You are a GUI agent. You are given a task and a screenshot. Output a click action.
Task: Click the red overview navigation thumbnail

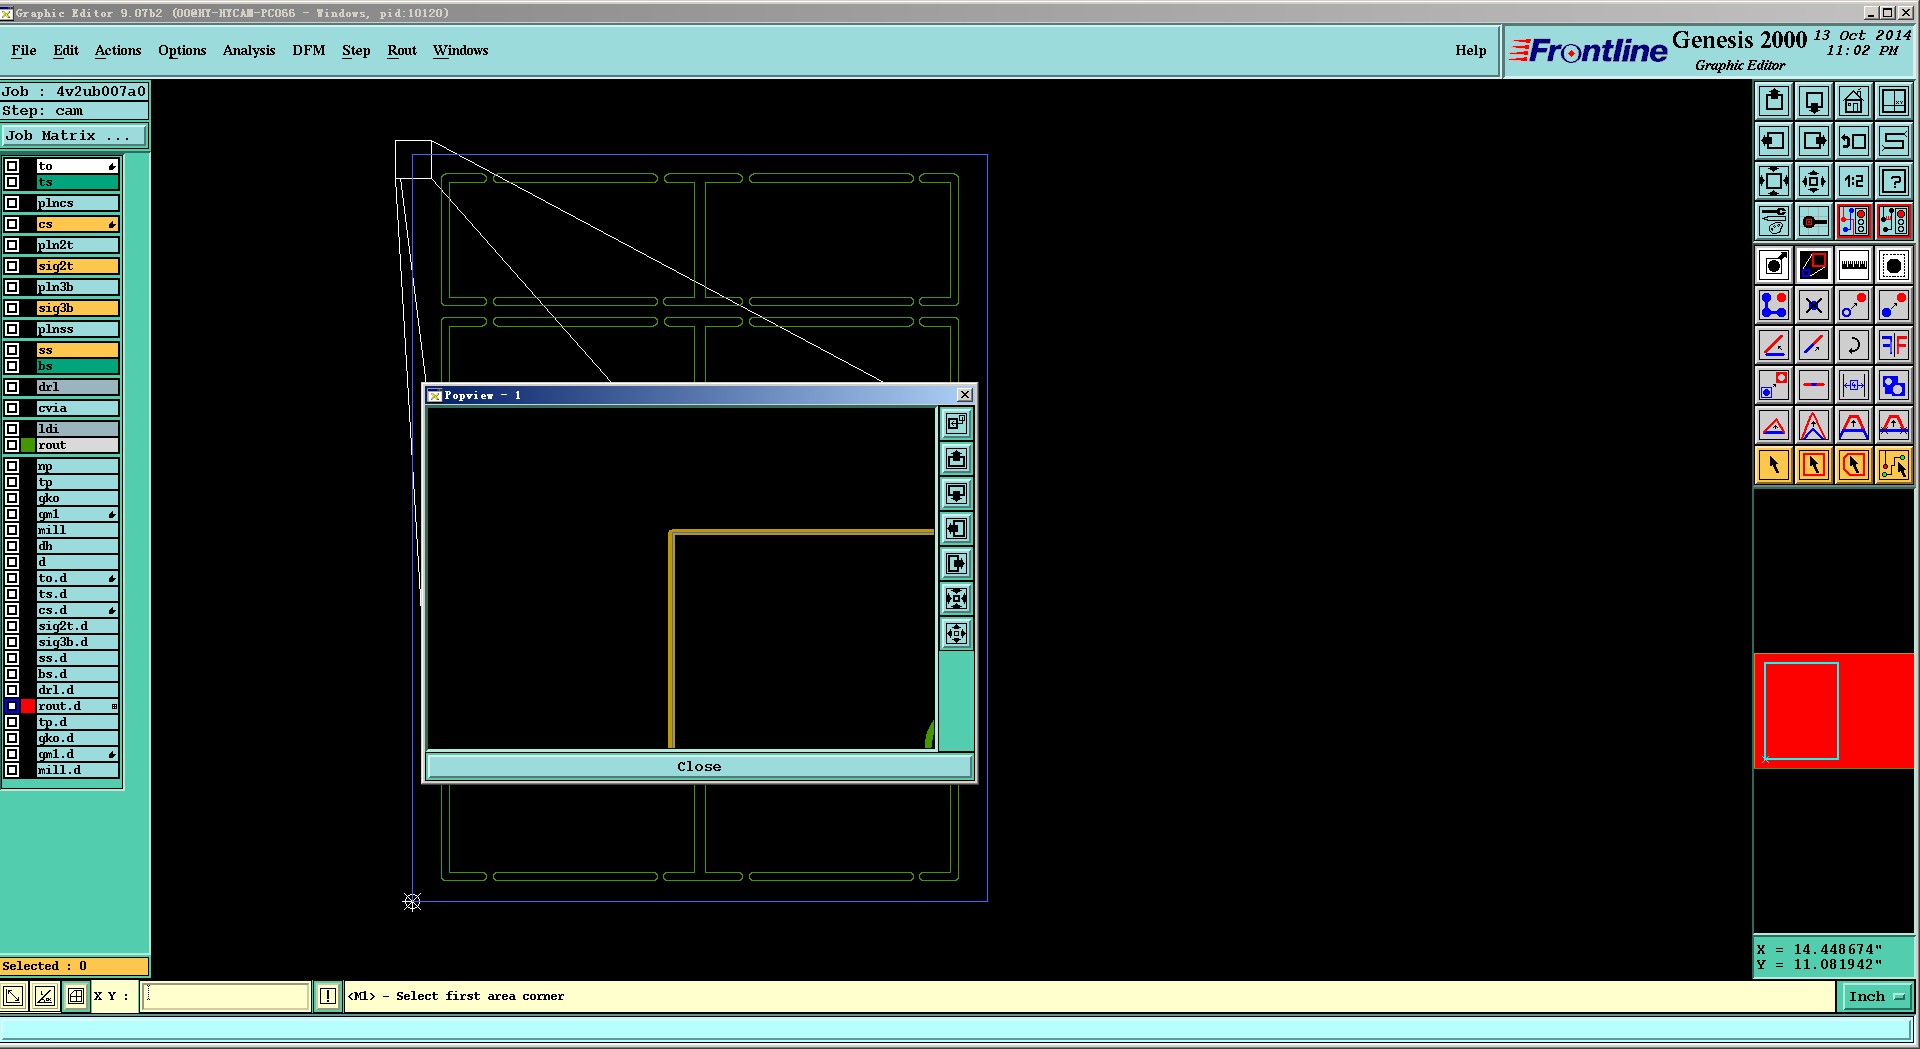click(x=1834, y=711)
